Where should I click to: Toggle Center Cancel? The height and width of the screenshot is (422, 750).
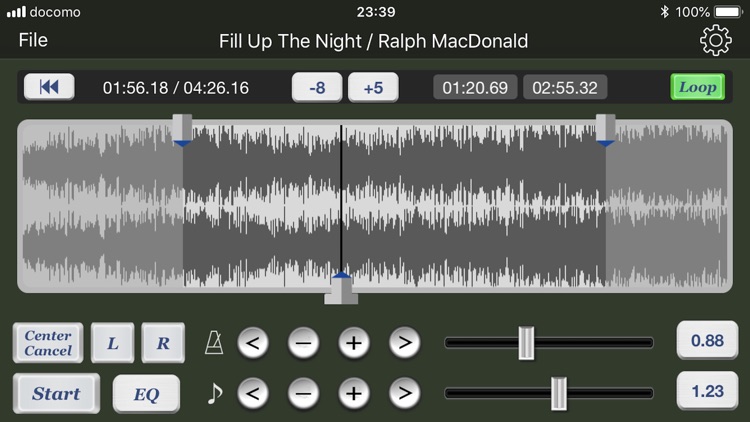(x=48, y=343)
